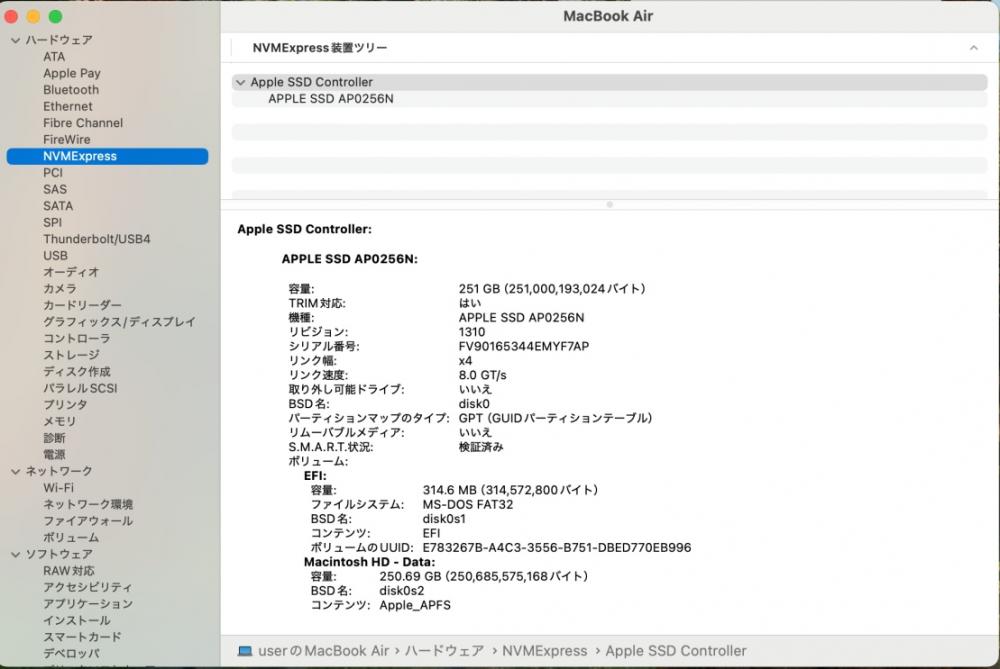Click the pane split divider handle dot
Image resolution: width=1000 pixels, height=669 pixels.
click(610, 205)
